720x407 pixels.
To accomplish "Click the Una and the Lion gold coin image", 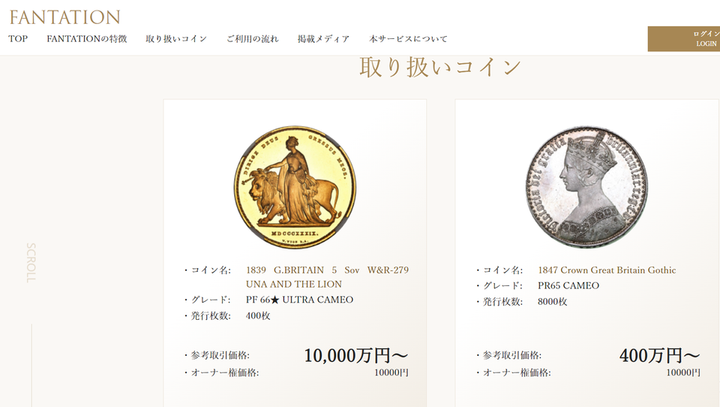I will (x=295, y=187).
